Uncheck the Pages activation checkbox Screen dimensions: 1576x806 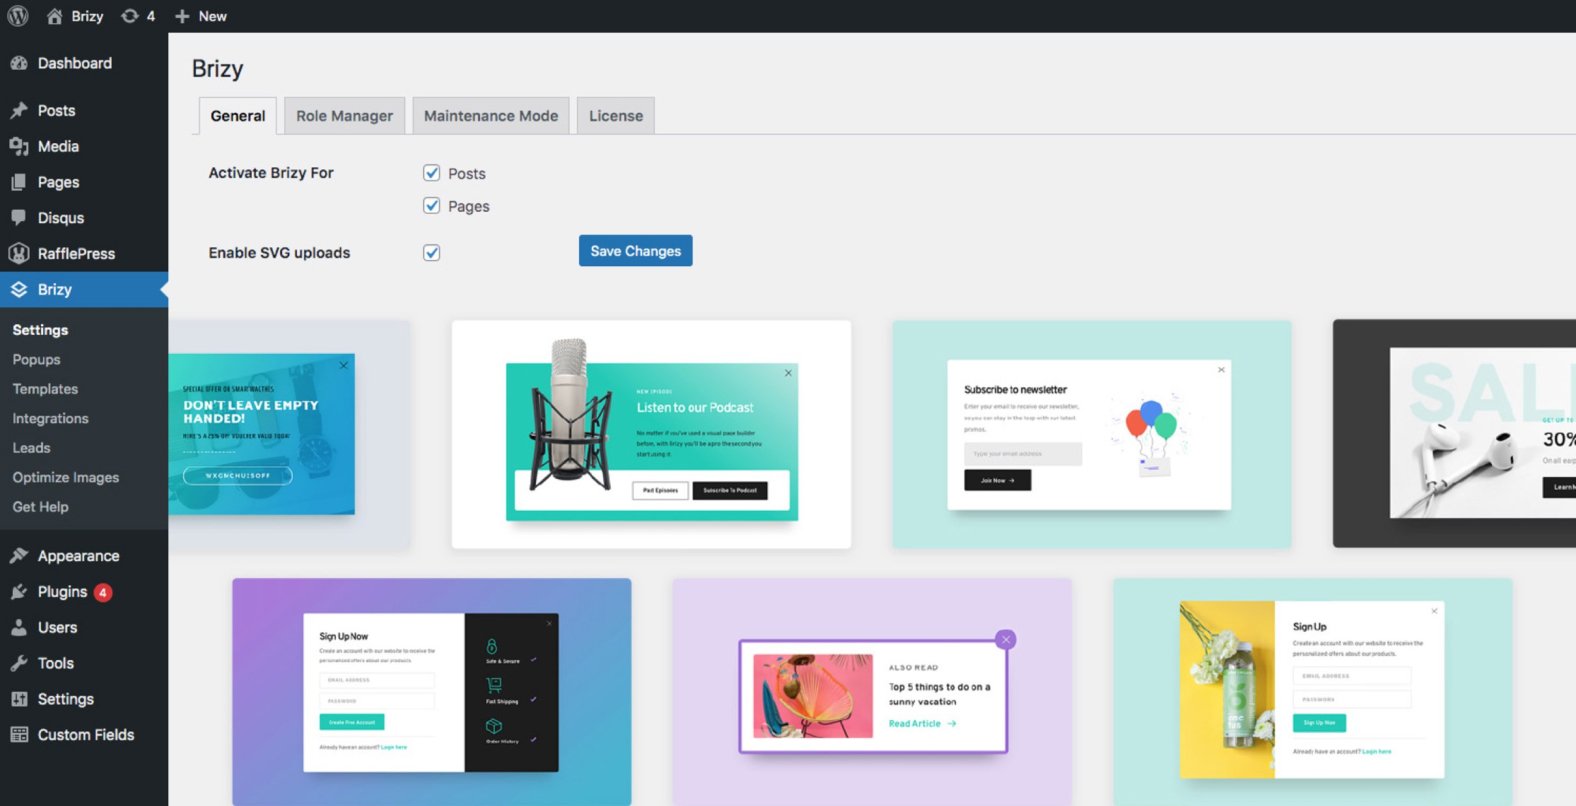[432, 206]
